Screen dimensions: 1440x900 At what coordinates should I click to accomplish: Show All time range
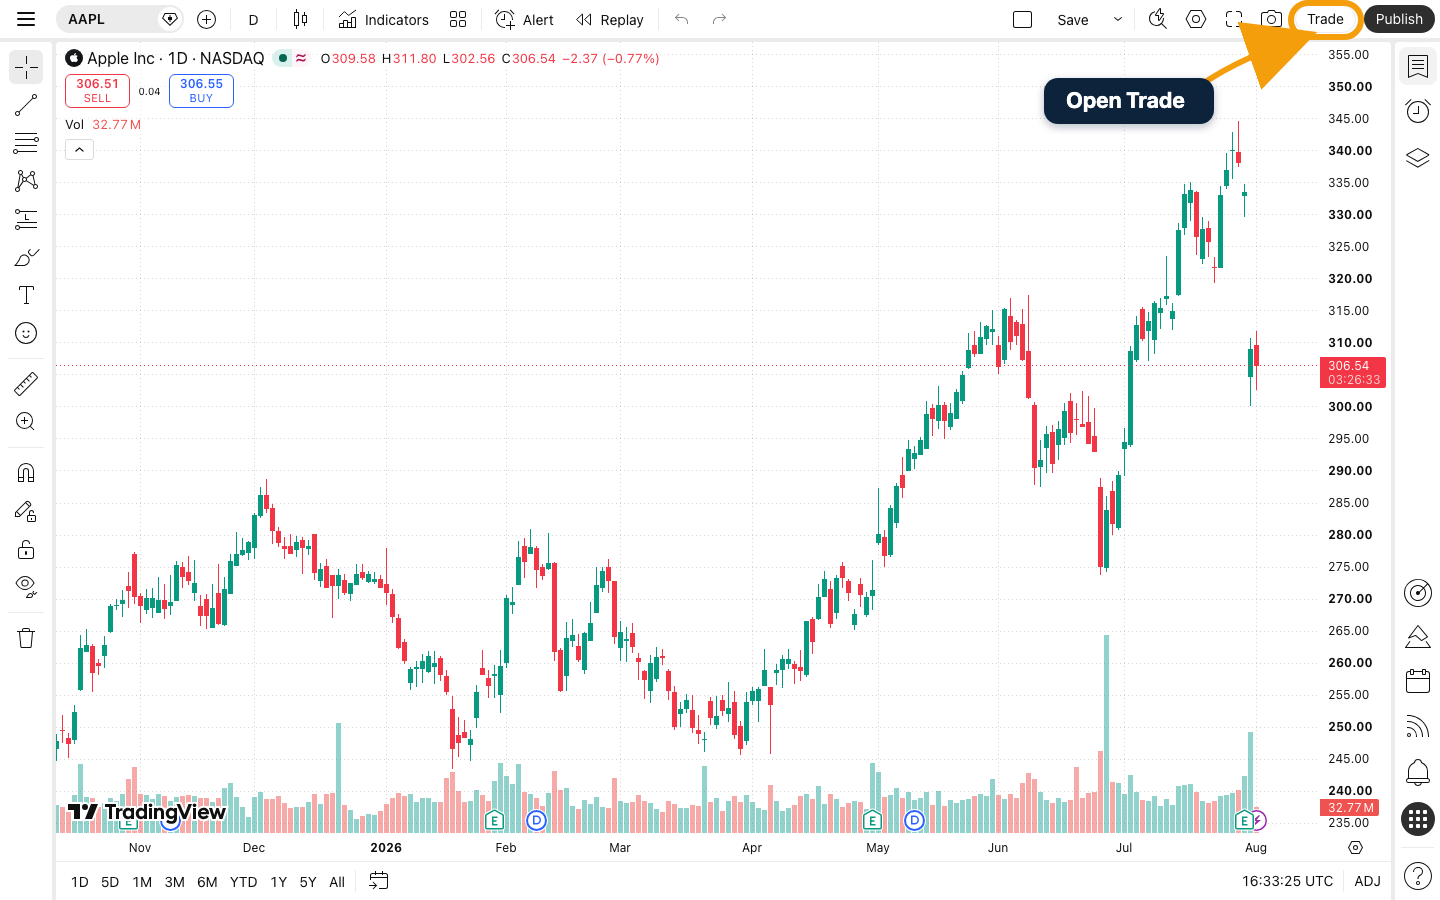[337, 882]
